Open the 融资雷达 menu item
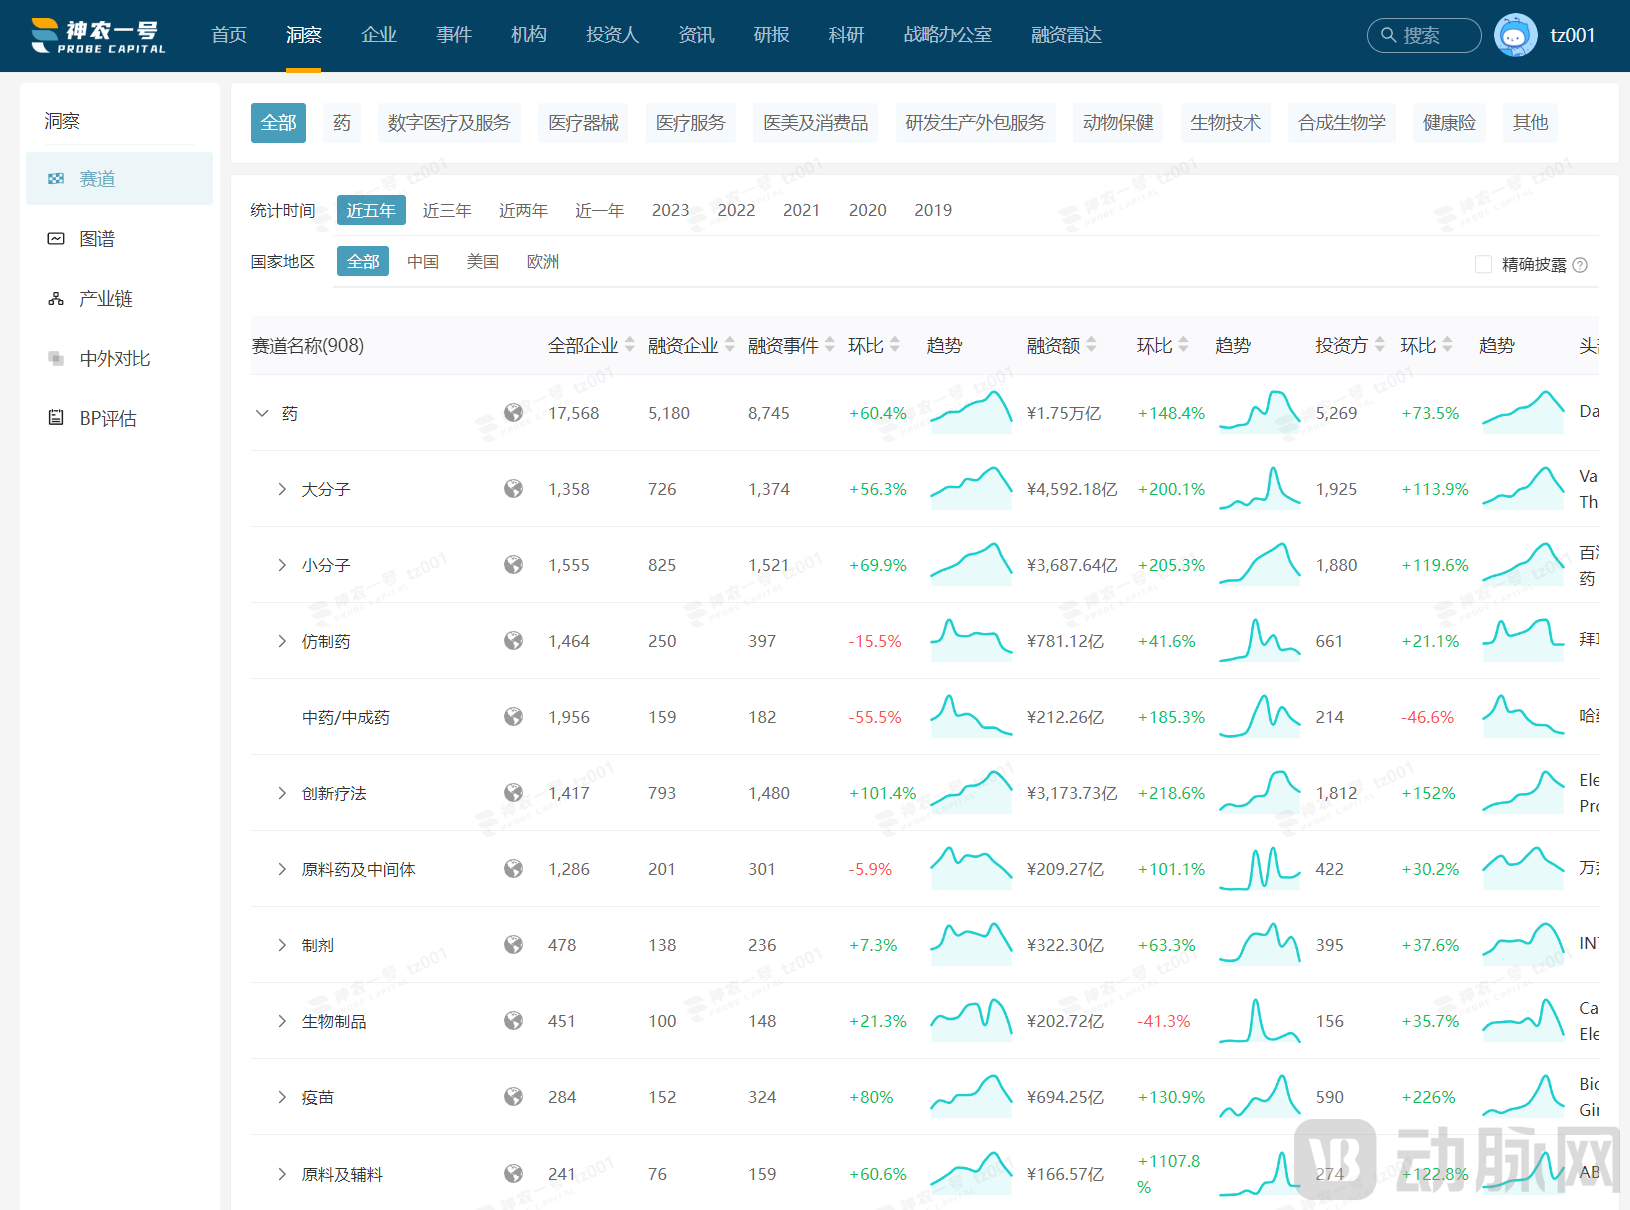 click(1065, 35)
